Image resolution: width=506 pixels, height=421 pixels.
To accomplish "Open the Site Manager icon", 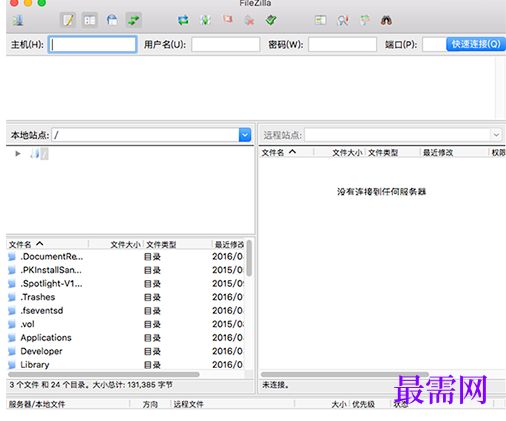I will (18, 21).
